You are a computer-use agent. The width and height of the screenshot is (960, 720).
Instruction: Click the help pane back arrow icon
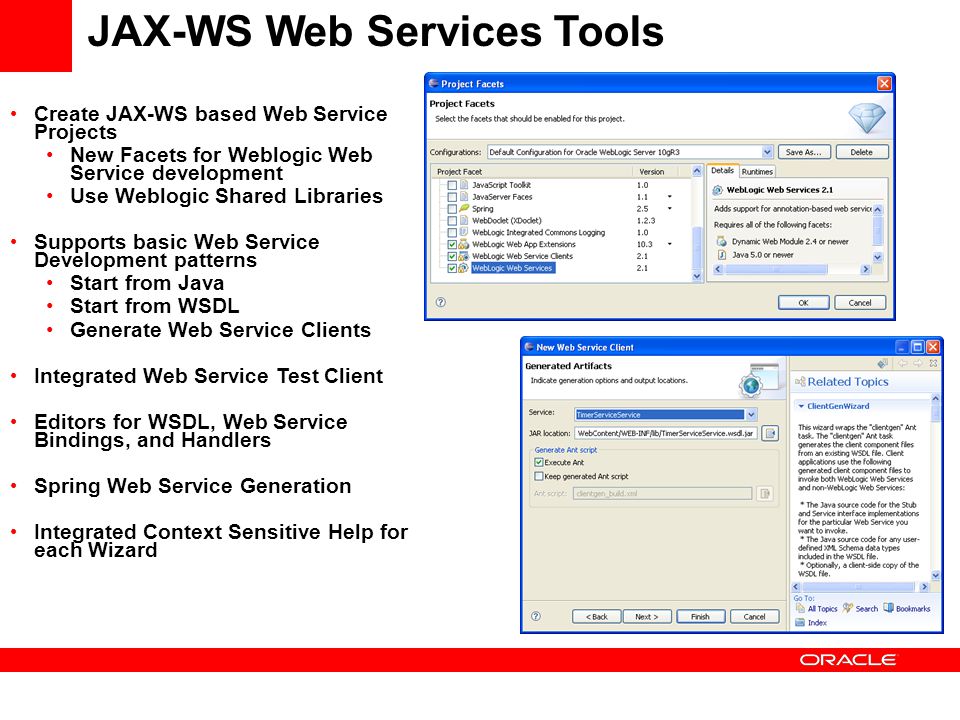(903, 363)
